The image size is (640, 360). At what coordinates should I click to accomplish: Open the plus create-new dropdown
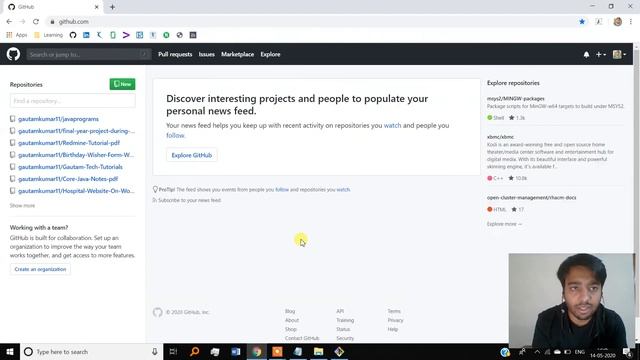[x=600, y=54]
